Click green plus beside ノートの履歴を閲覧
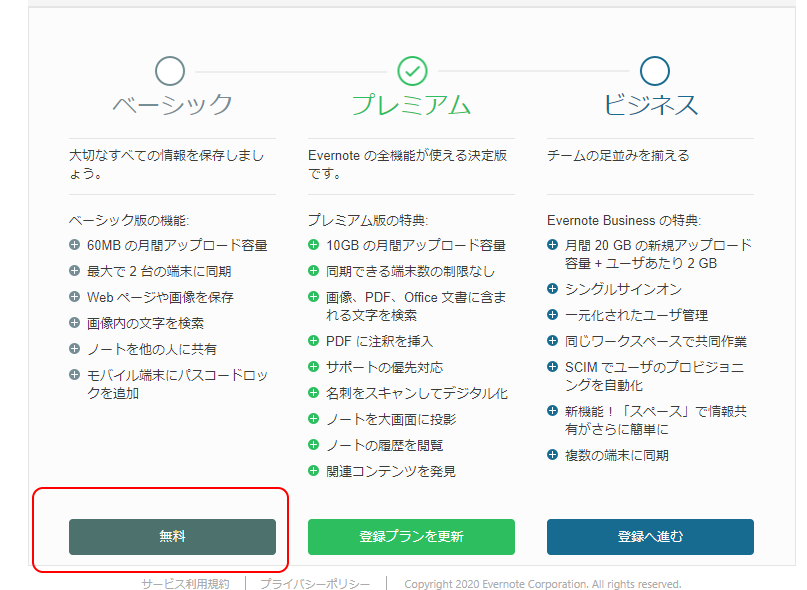This screenshot has height=590, width=807. pyautogui.click(x=313, y=444)
